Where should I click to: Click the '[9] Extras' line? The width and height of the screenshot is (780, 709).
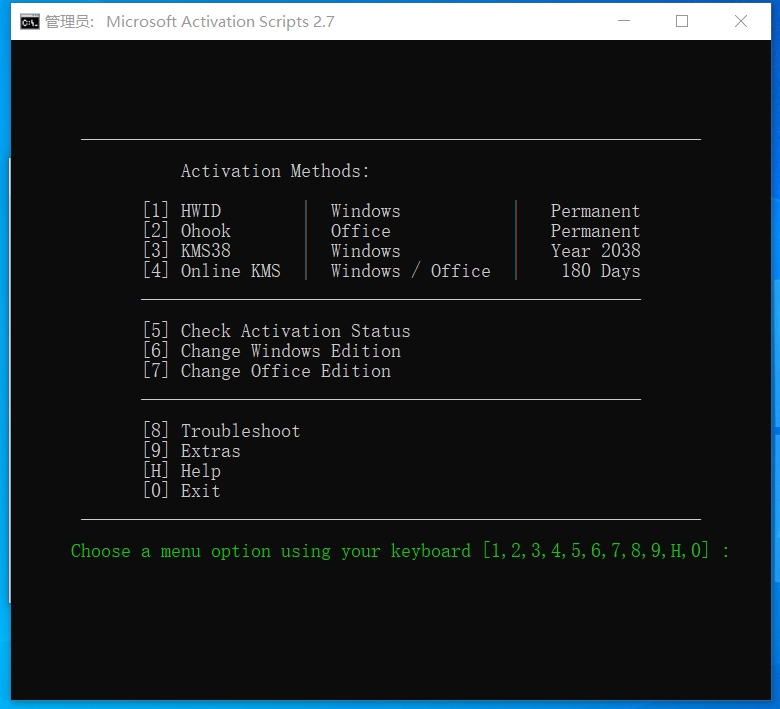coord(192,451)
